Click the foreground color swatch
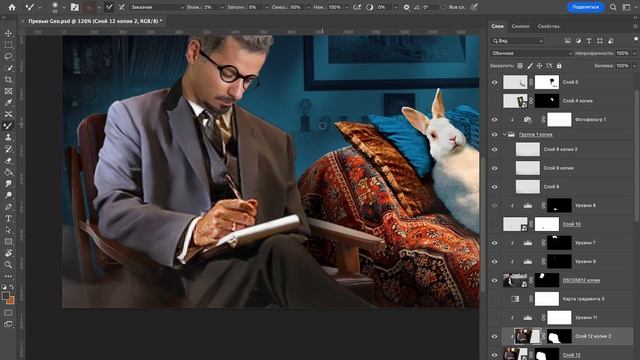This screenshot has width=640, height=360. coord(6,296)
